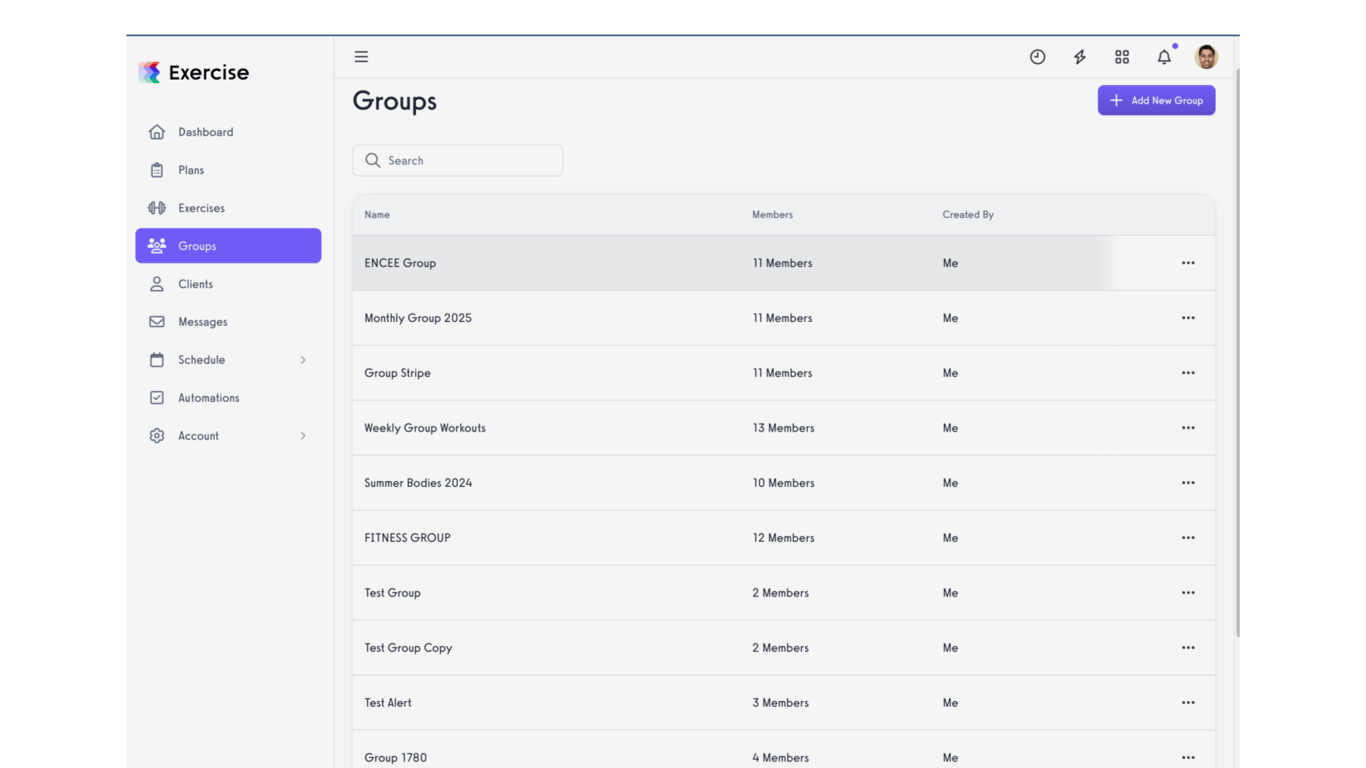Click the Account gear icon

click(156, 435)
